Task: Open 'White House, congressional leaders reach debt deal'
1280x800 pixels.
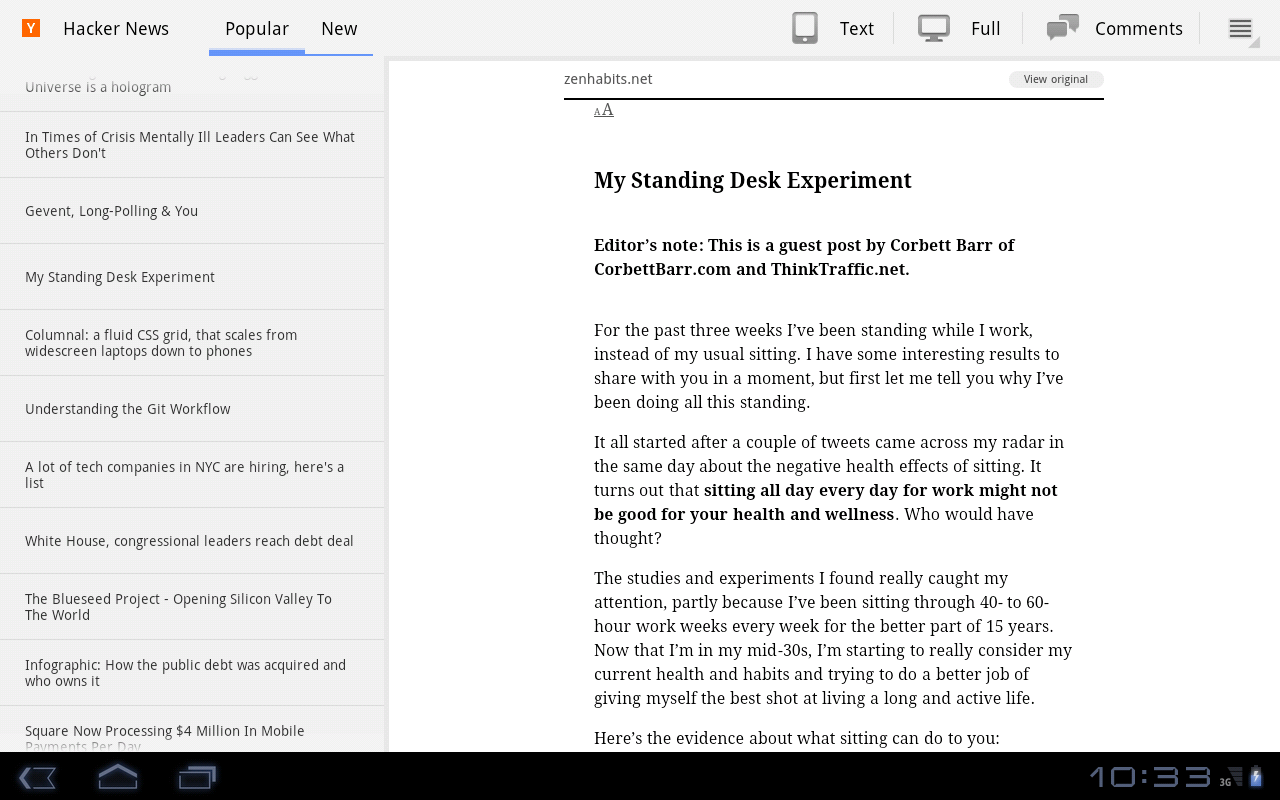Action: [192, 541]
